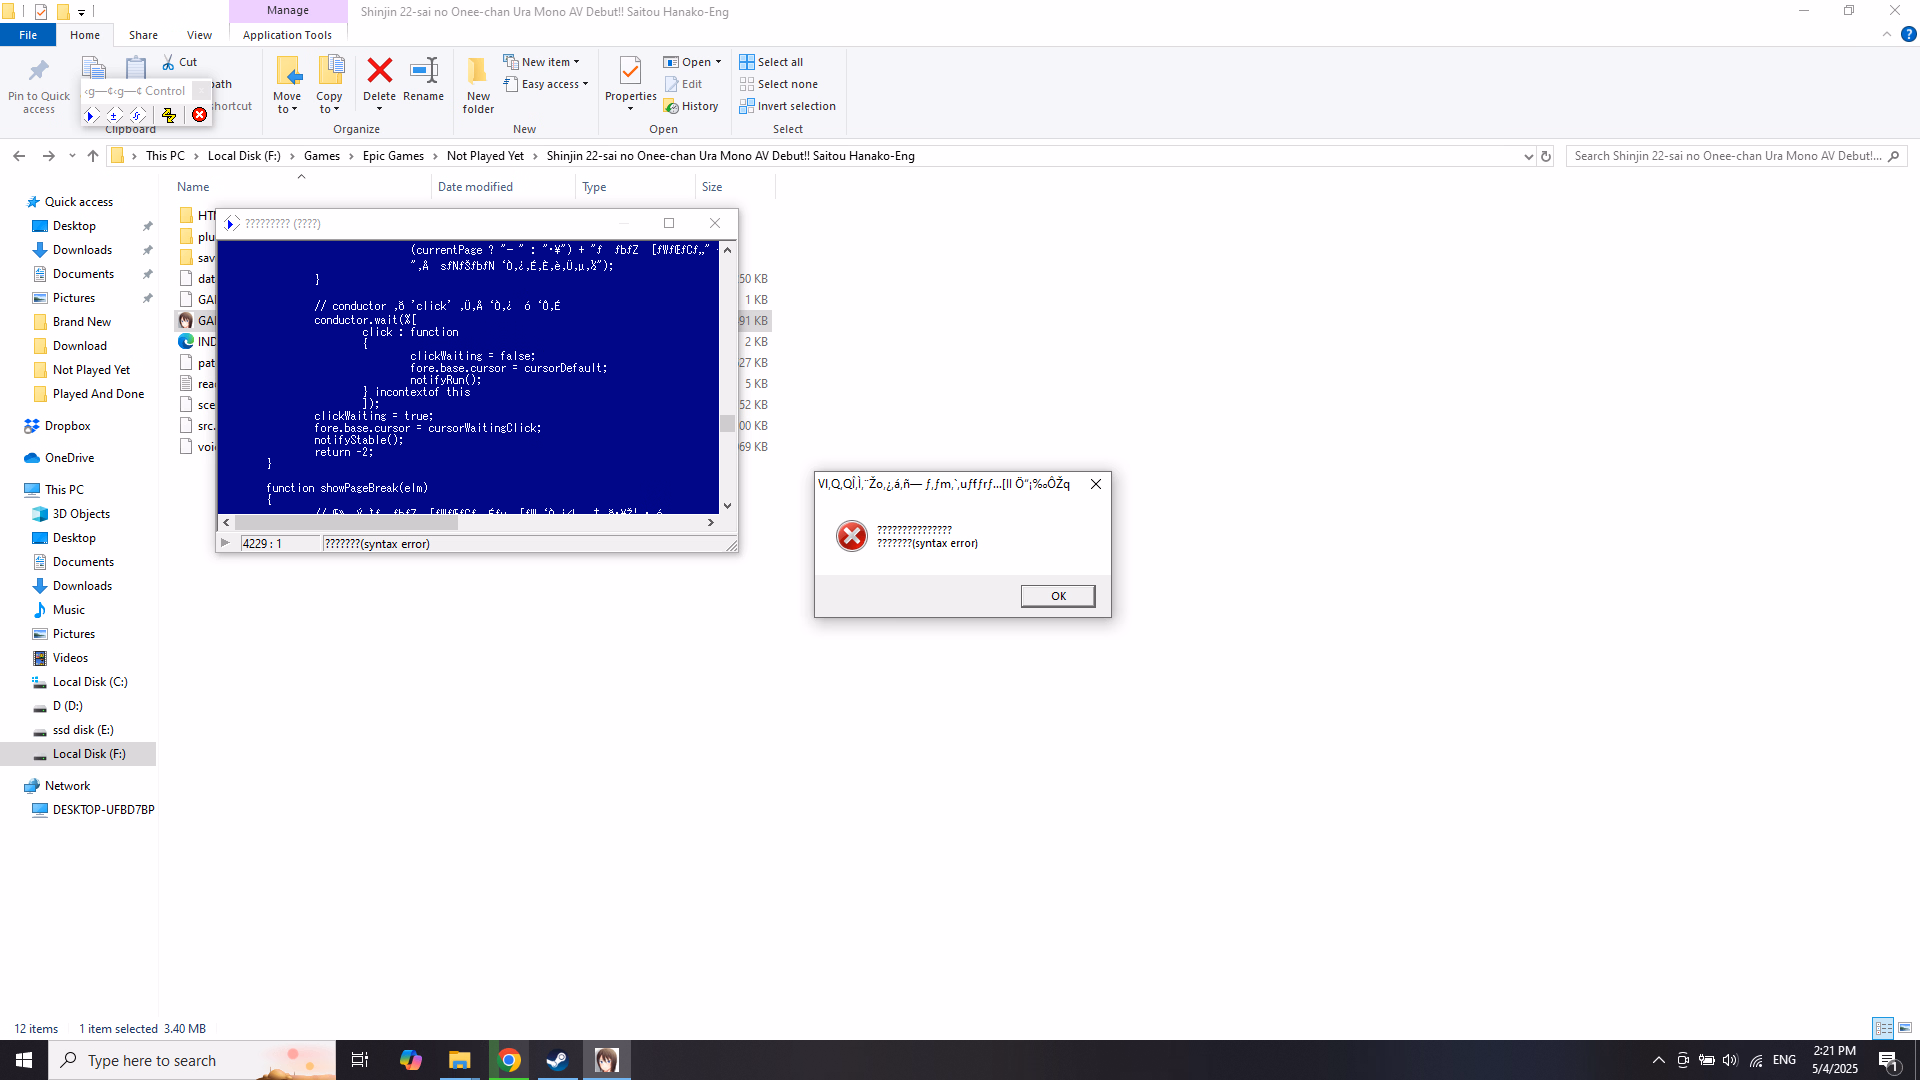The image size is (1920, 1080).
Task: Click the Rename icon in ribbon
Action: [x=424, y=71]
